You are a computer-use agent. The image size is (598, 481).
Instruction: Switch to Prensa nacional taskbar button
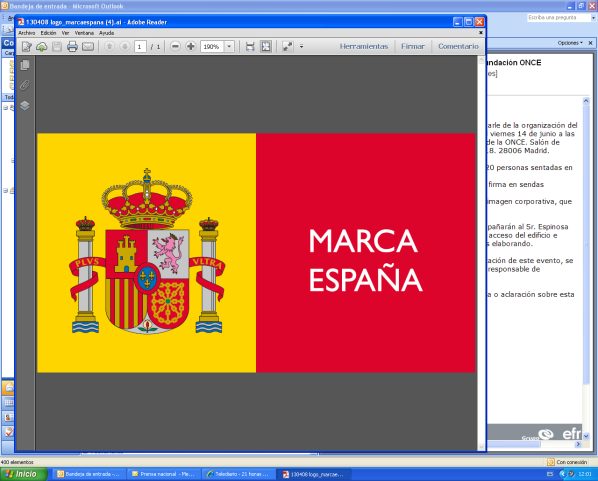(163, 474)
